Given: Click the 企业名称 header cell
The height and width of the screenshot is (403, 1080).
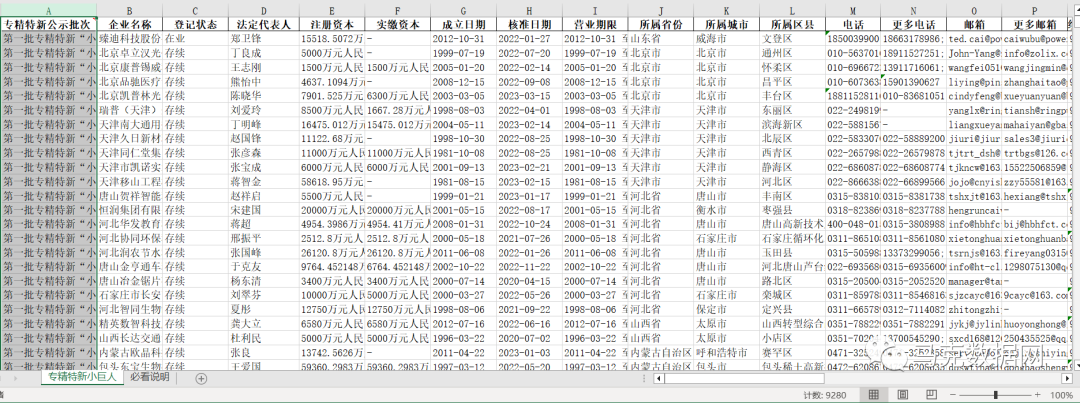Looking at the screenshot, I should click(129, 24).
